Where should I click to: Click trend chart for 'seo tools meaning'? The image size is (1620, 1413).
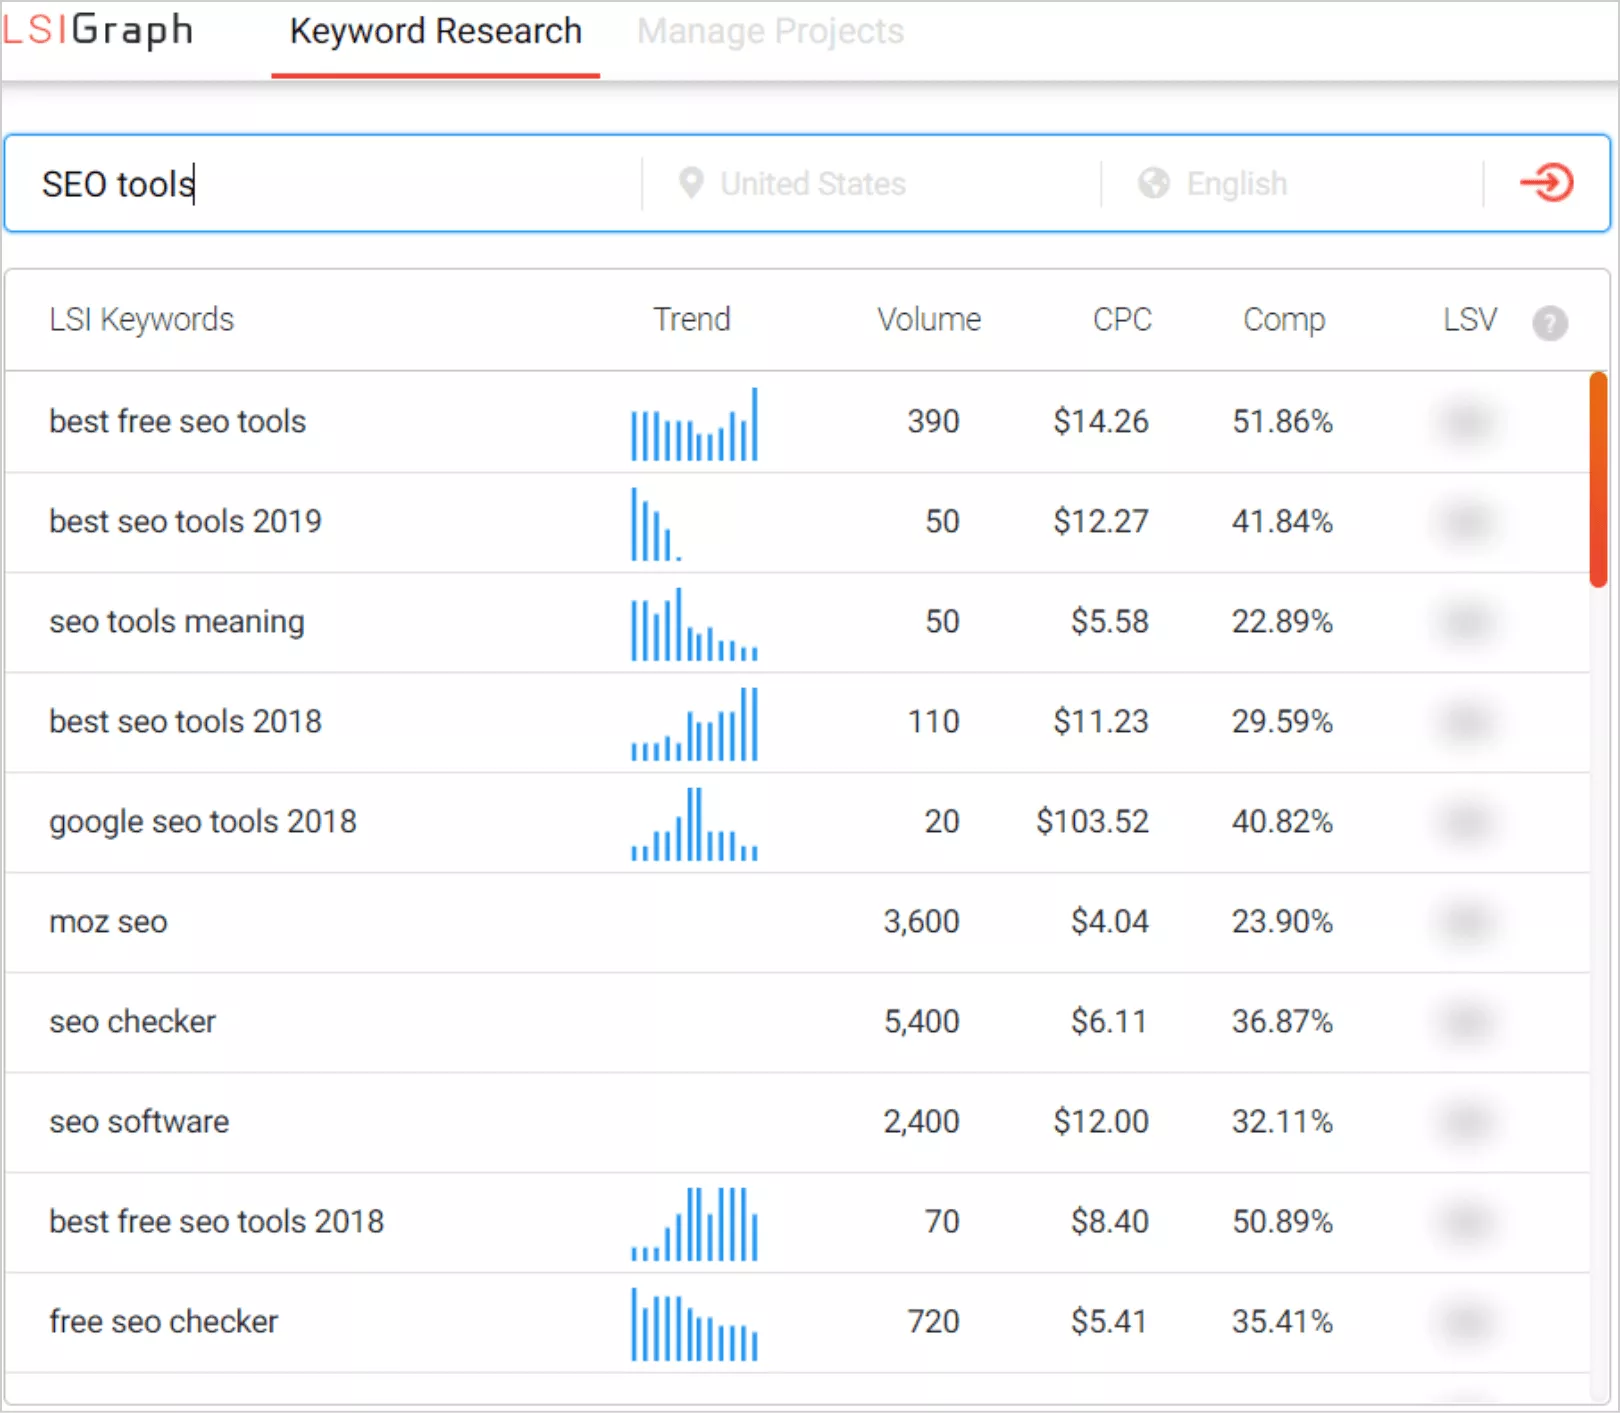(x=694, y=624)
